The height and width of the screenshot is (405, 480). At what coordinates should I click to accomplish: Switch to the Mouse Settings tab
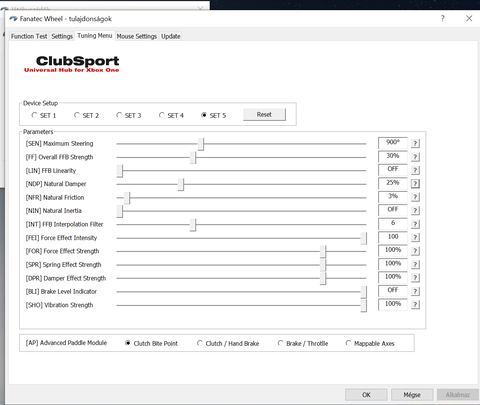click(x=137, y=36)
